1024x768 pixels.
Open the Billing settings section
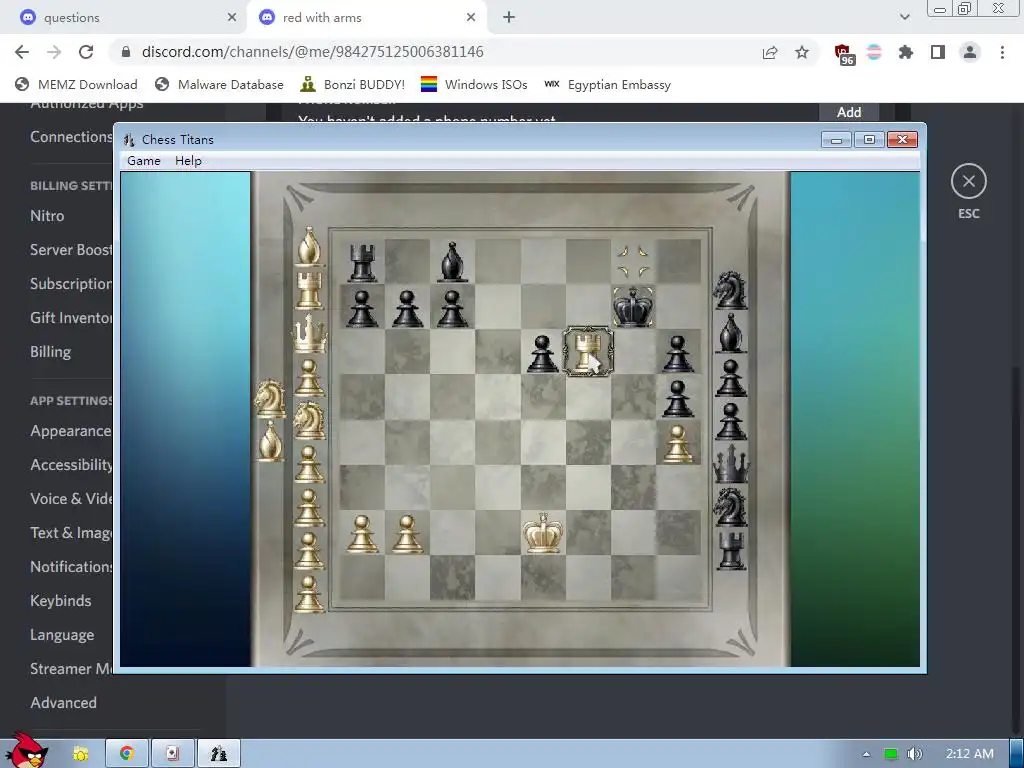tap(50, 351)
